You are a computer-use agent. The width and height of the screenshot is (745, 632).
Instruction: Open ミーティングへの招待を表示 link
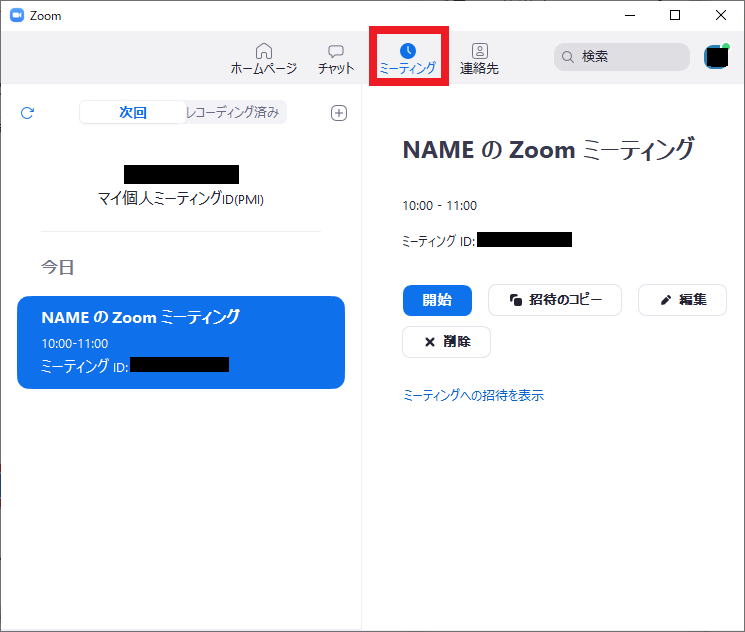point(473,395)
